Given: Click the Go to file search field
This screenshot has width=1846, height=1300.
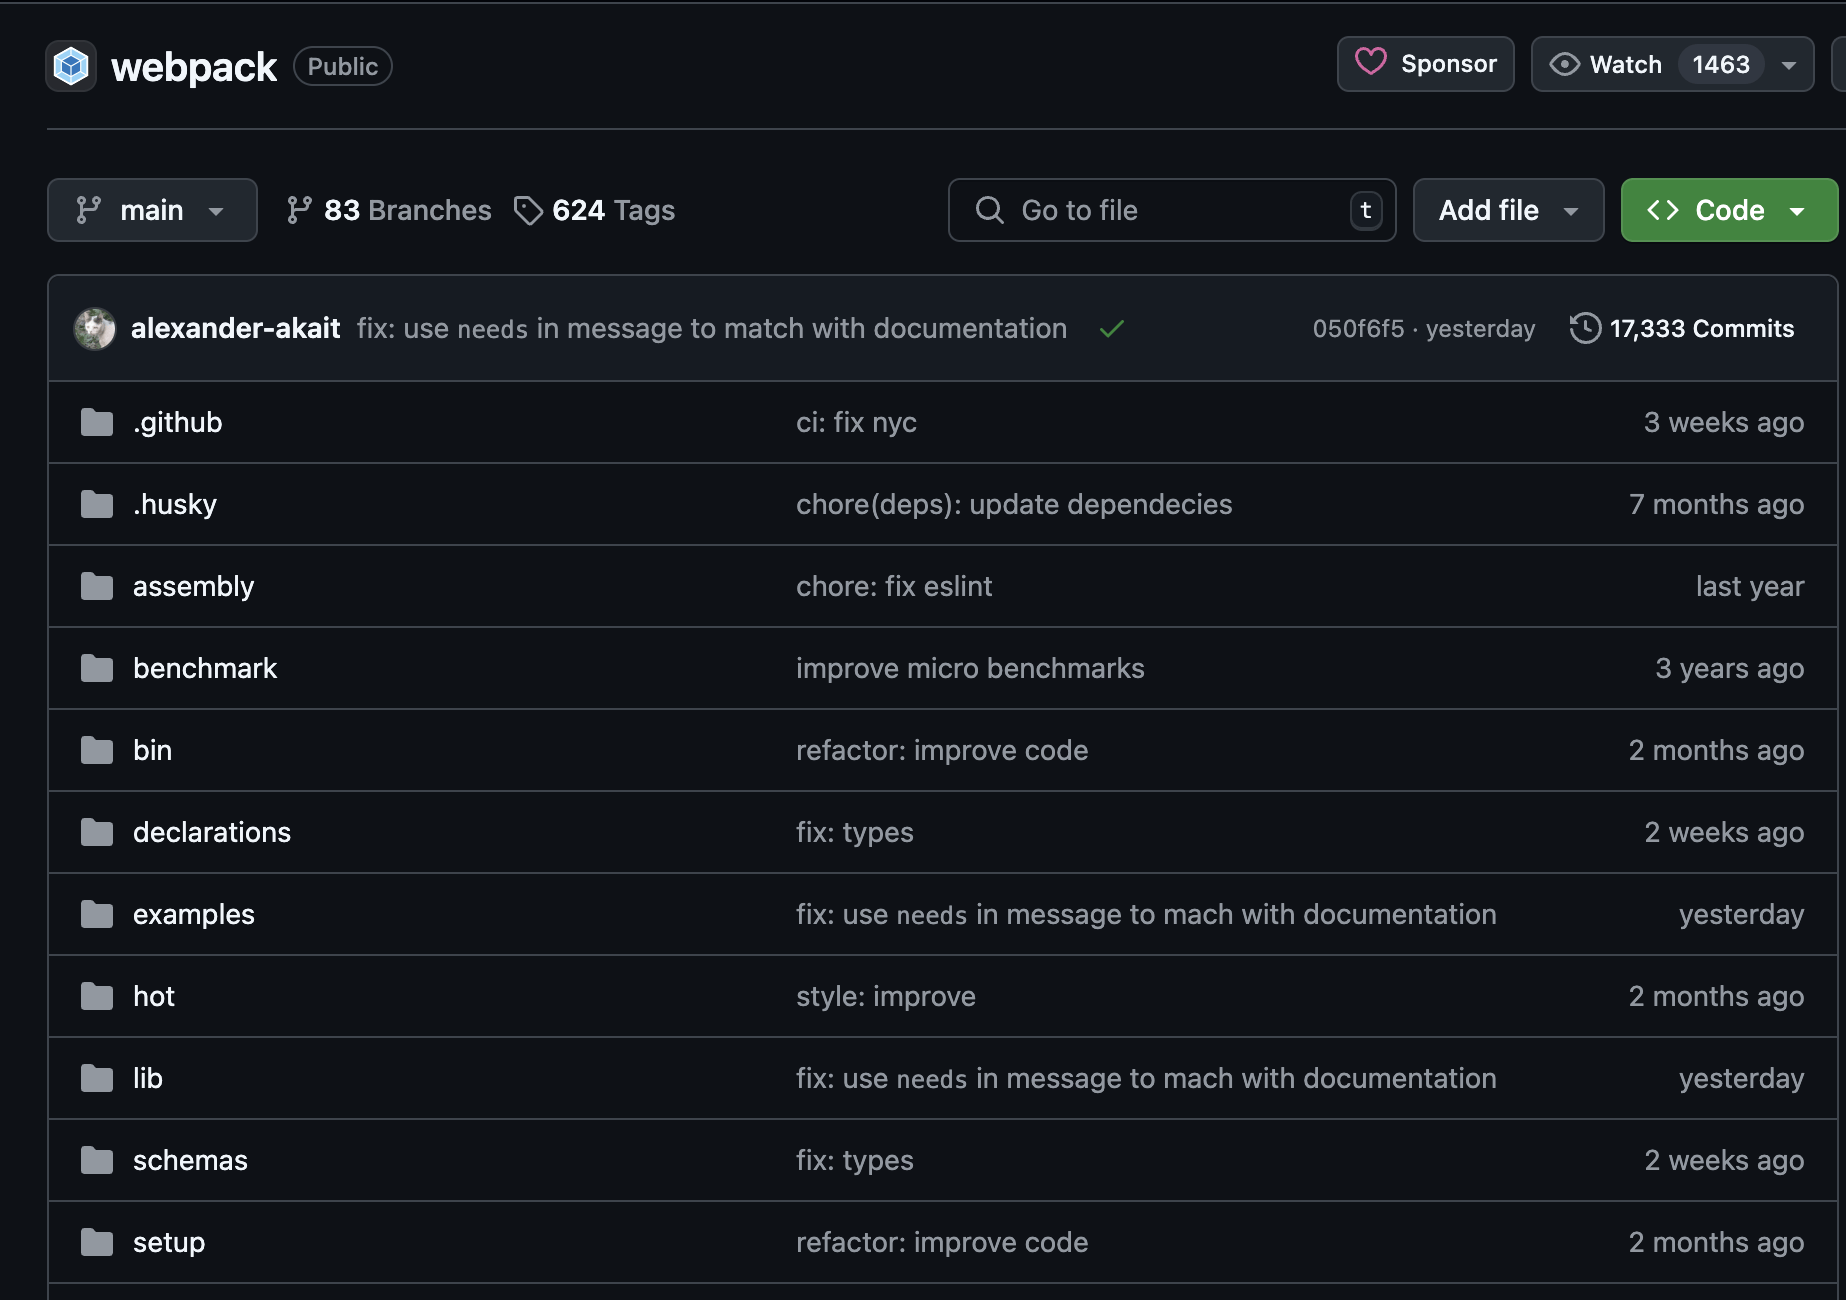Looking at the screenshot, I should click(1172, 210).
